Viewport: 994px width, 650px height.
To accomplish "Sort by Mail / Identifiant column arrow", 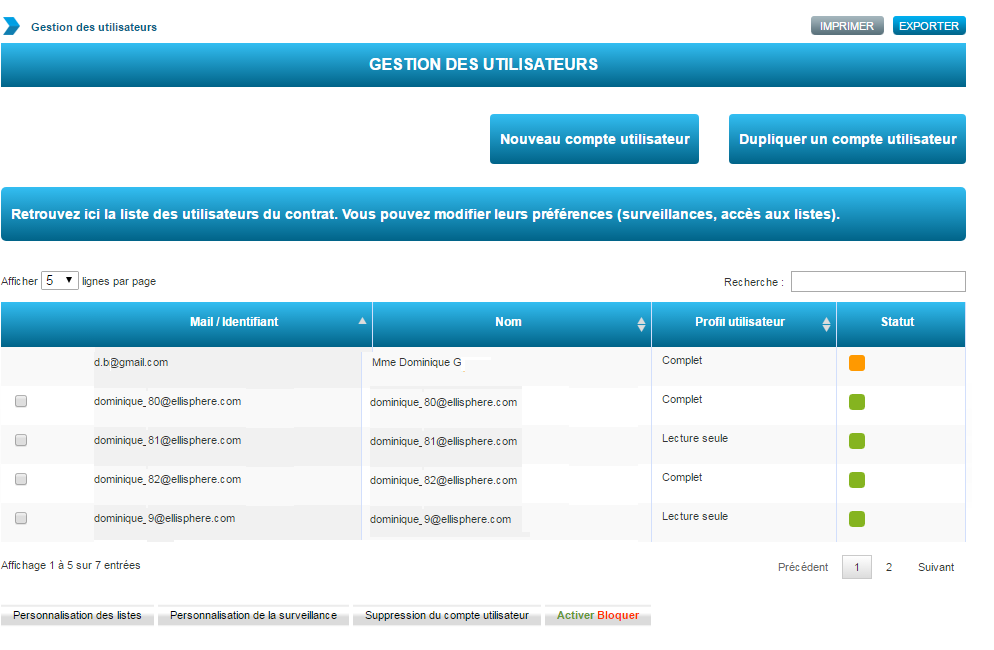I will [362, 322].
